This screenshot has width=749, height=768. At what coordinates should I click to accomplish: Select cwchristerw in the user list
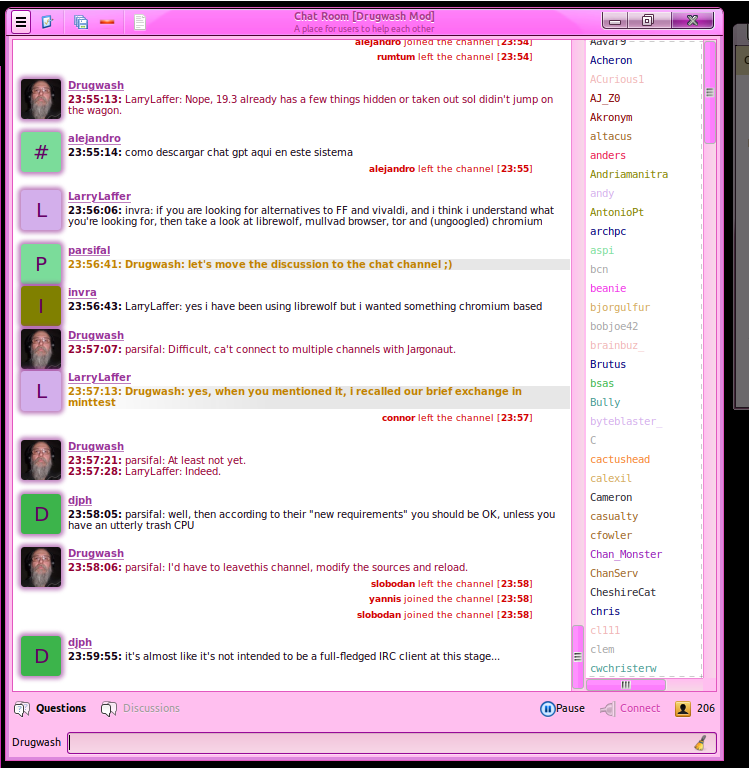(623, 669)
